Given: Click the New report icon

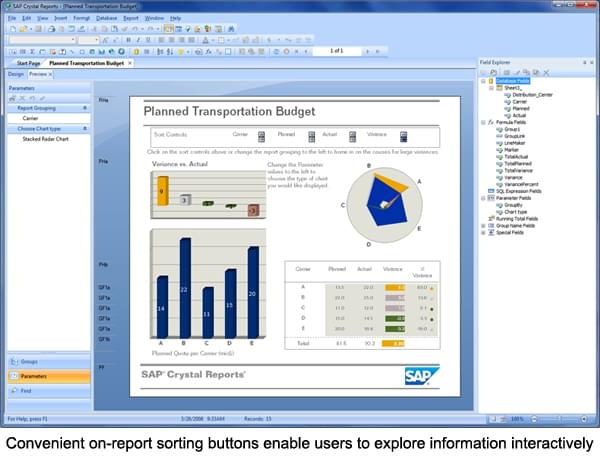Looking at the screenshot, I should tap(13, 29).
